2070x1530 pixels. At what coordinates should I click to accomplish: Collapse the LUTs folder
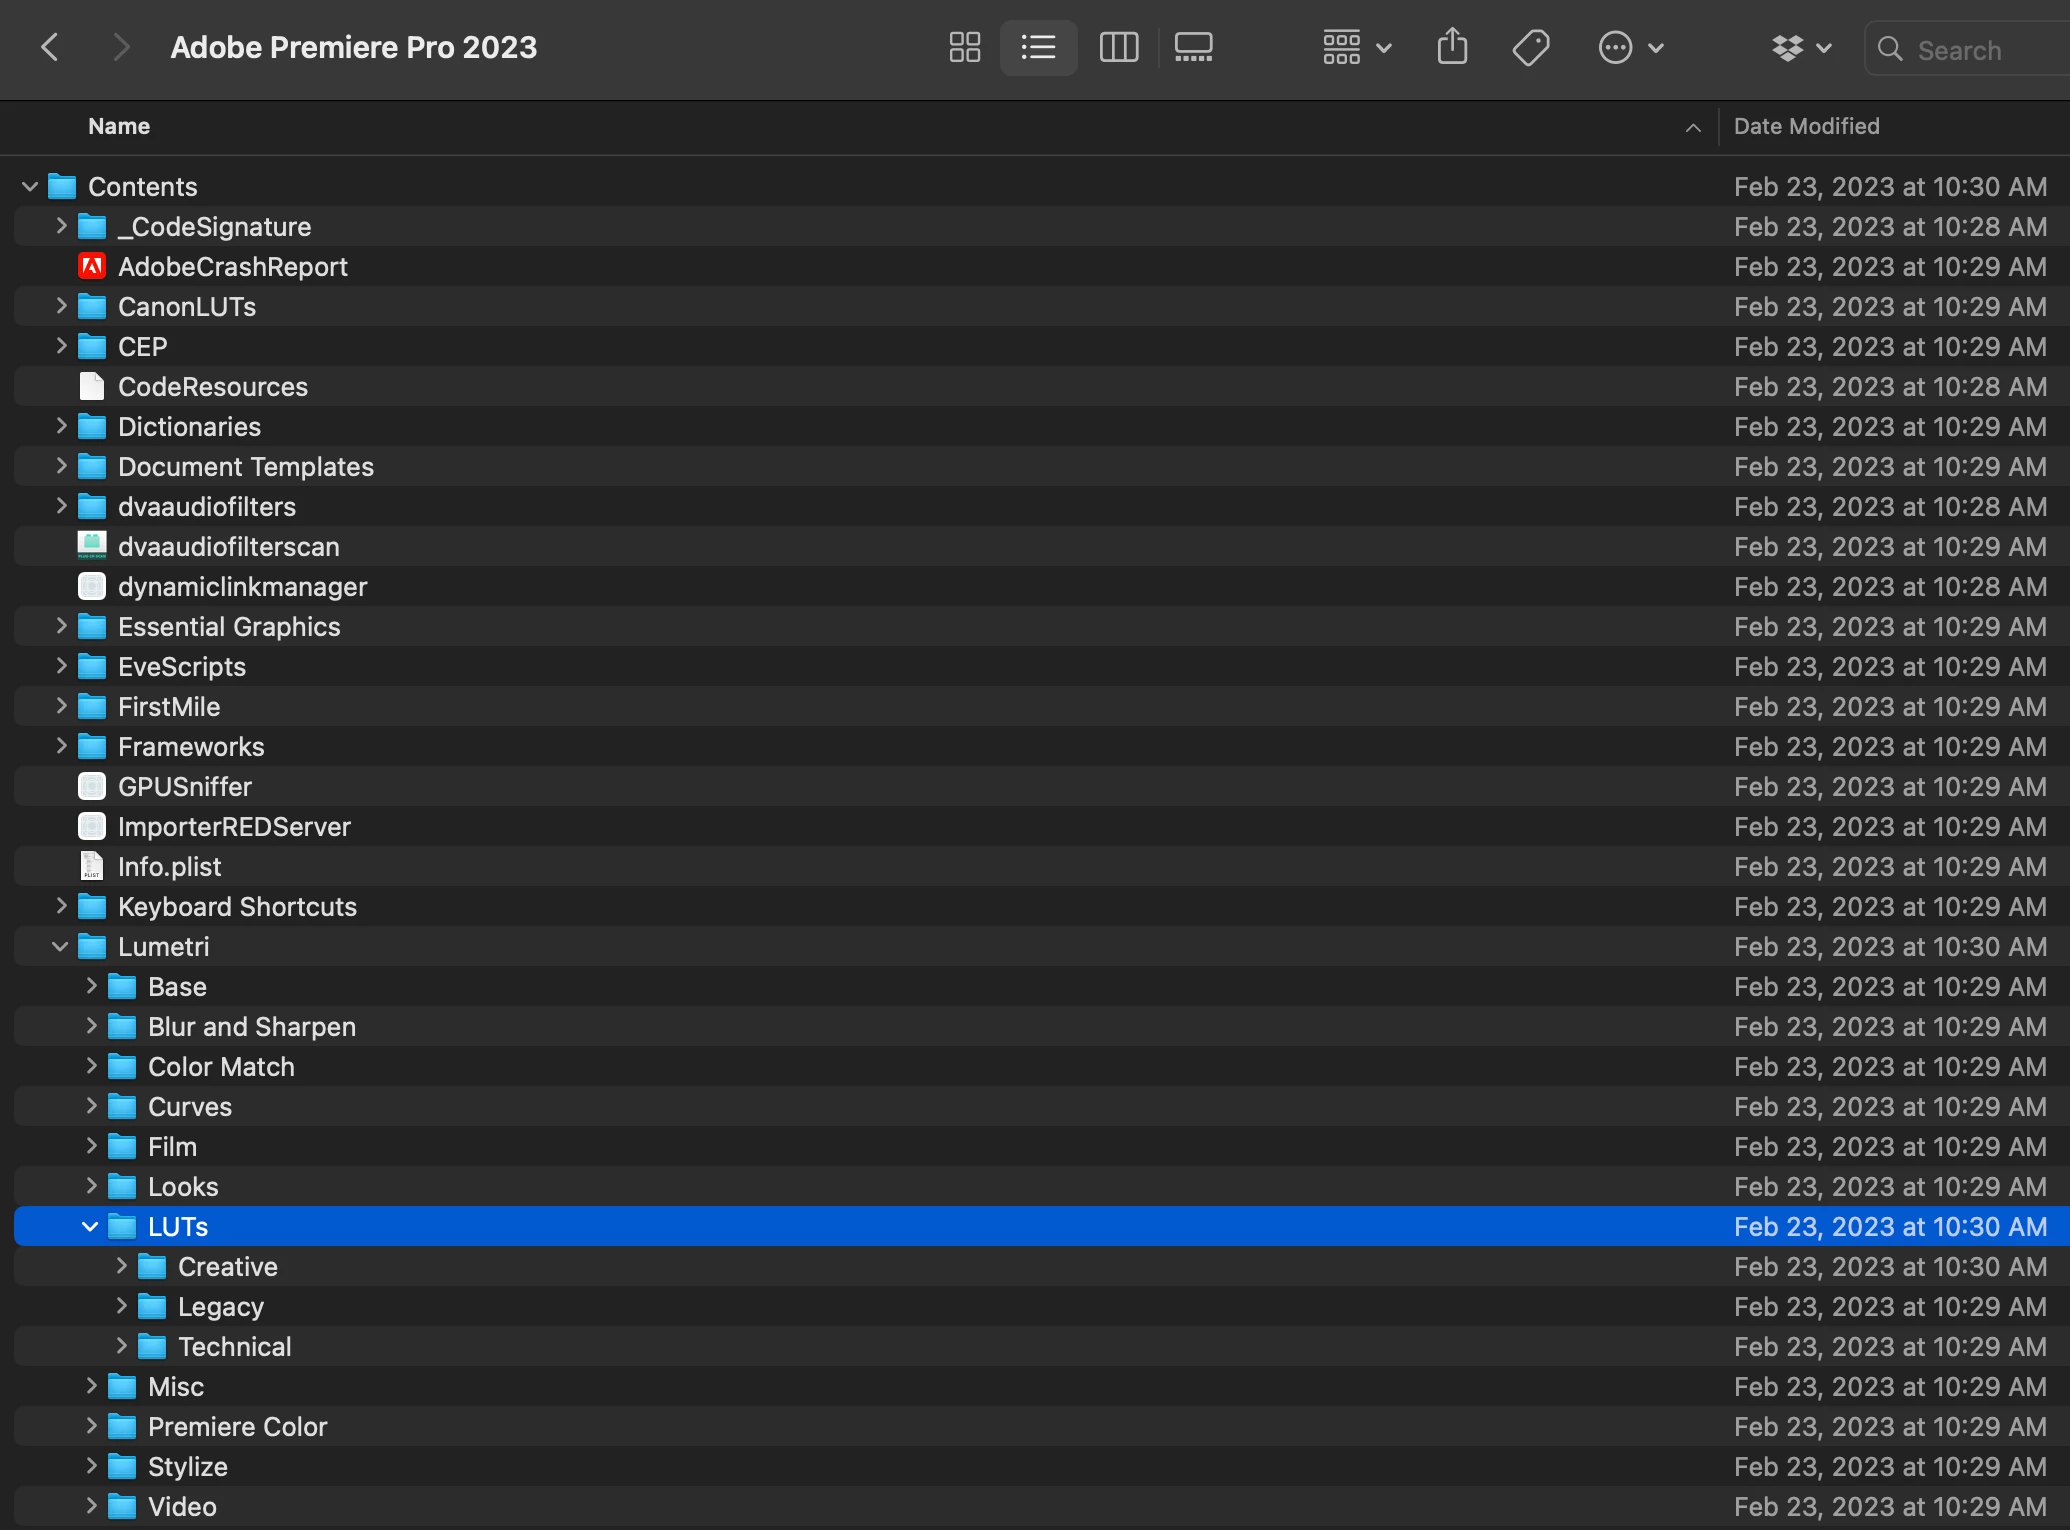pos(90,1226)
